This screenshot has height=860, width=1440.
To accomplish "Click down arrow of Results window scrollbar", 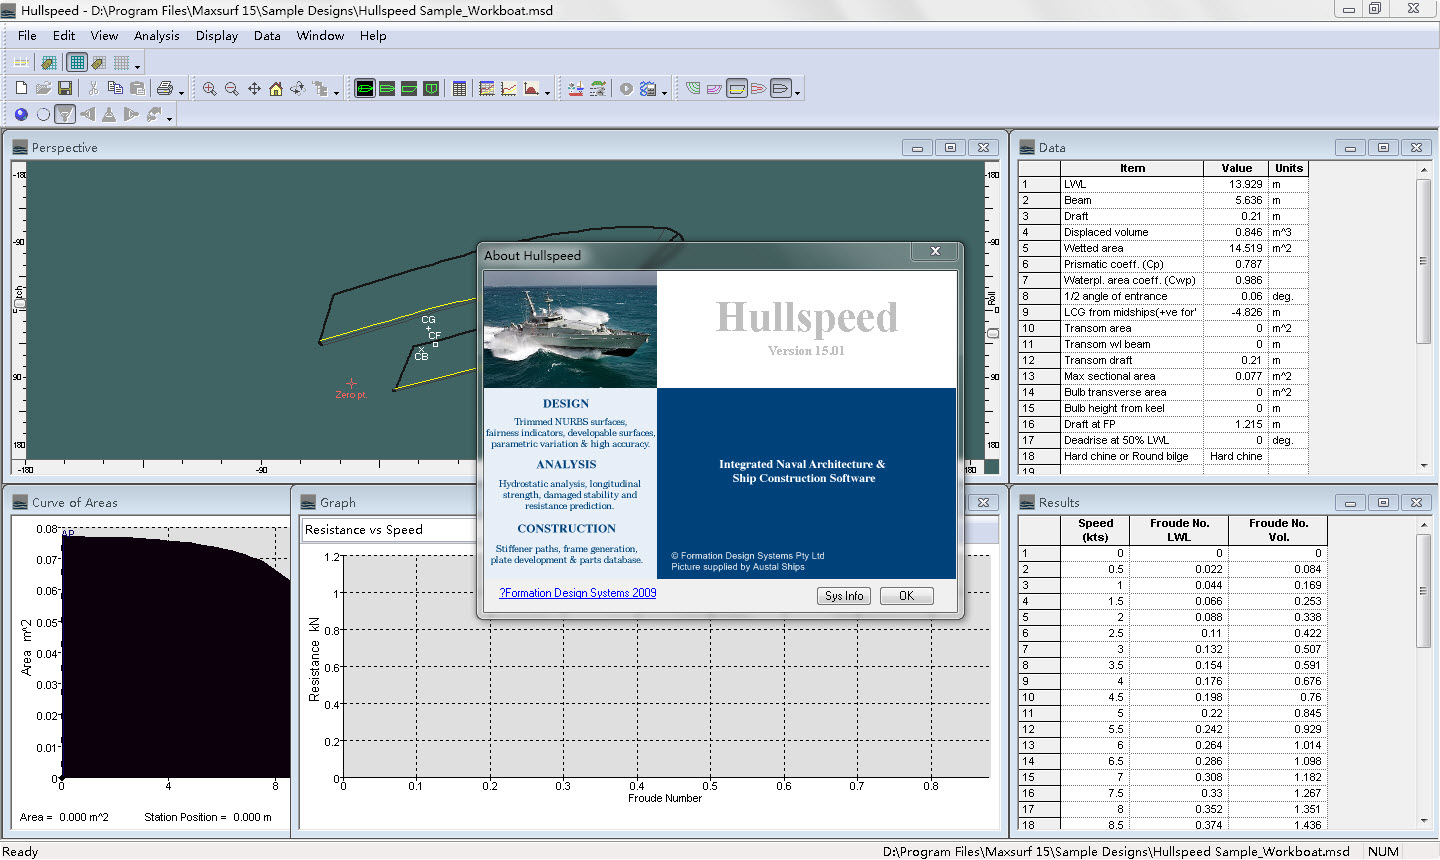I will (x=1423, y=821).
